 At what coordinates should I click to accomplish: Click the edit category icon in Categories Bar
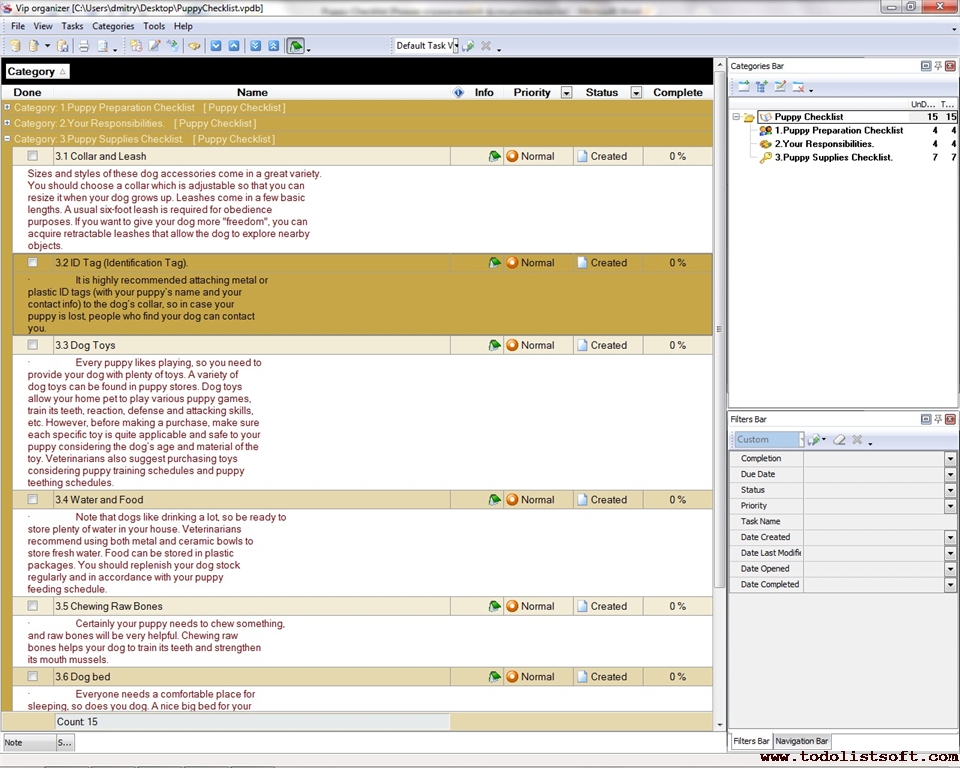(x=780, y=87)
